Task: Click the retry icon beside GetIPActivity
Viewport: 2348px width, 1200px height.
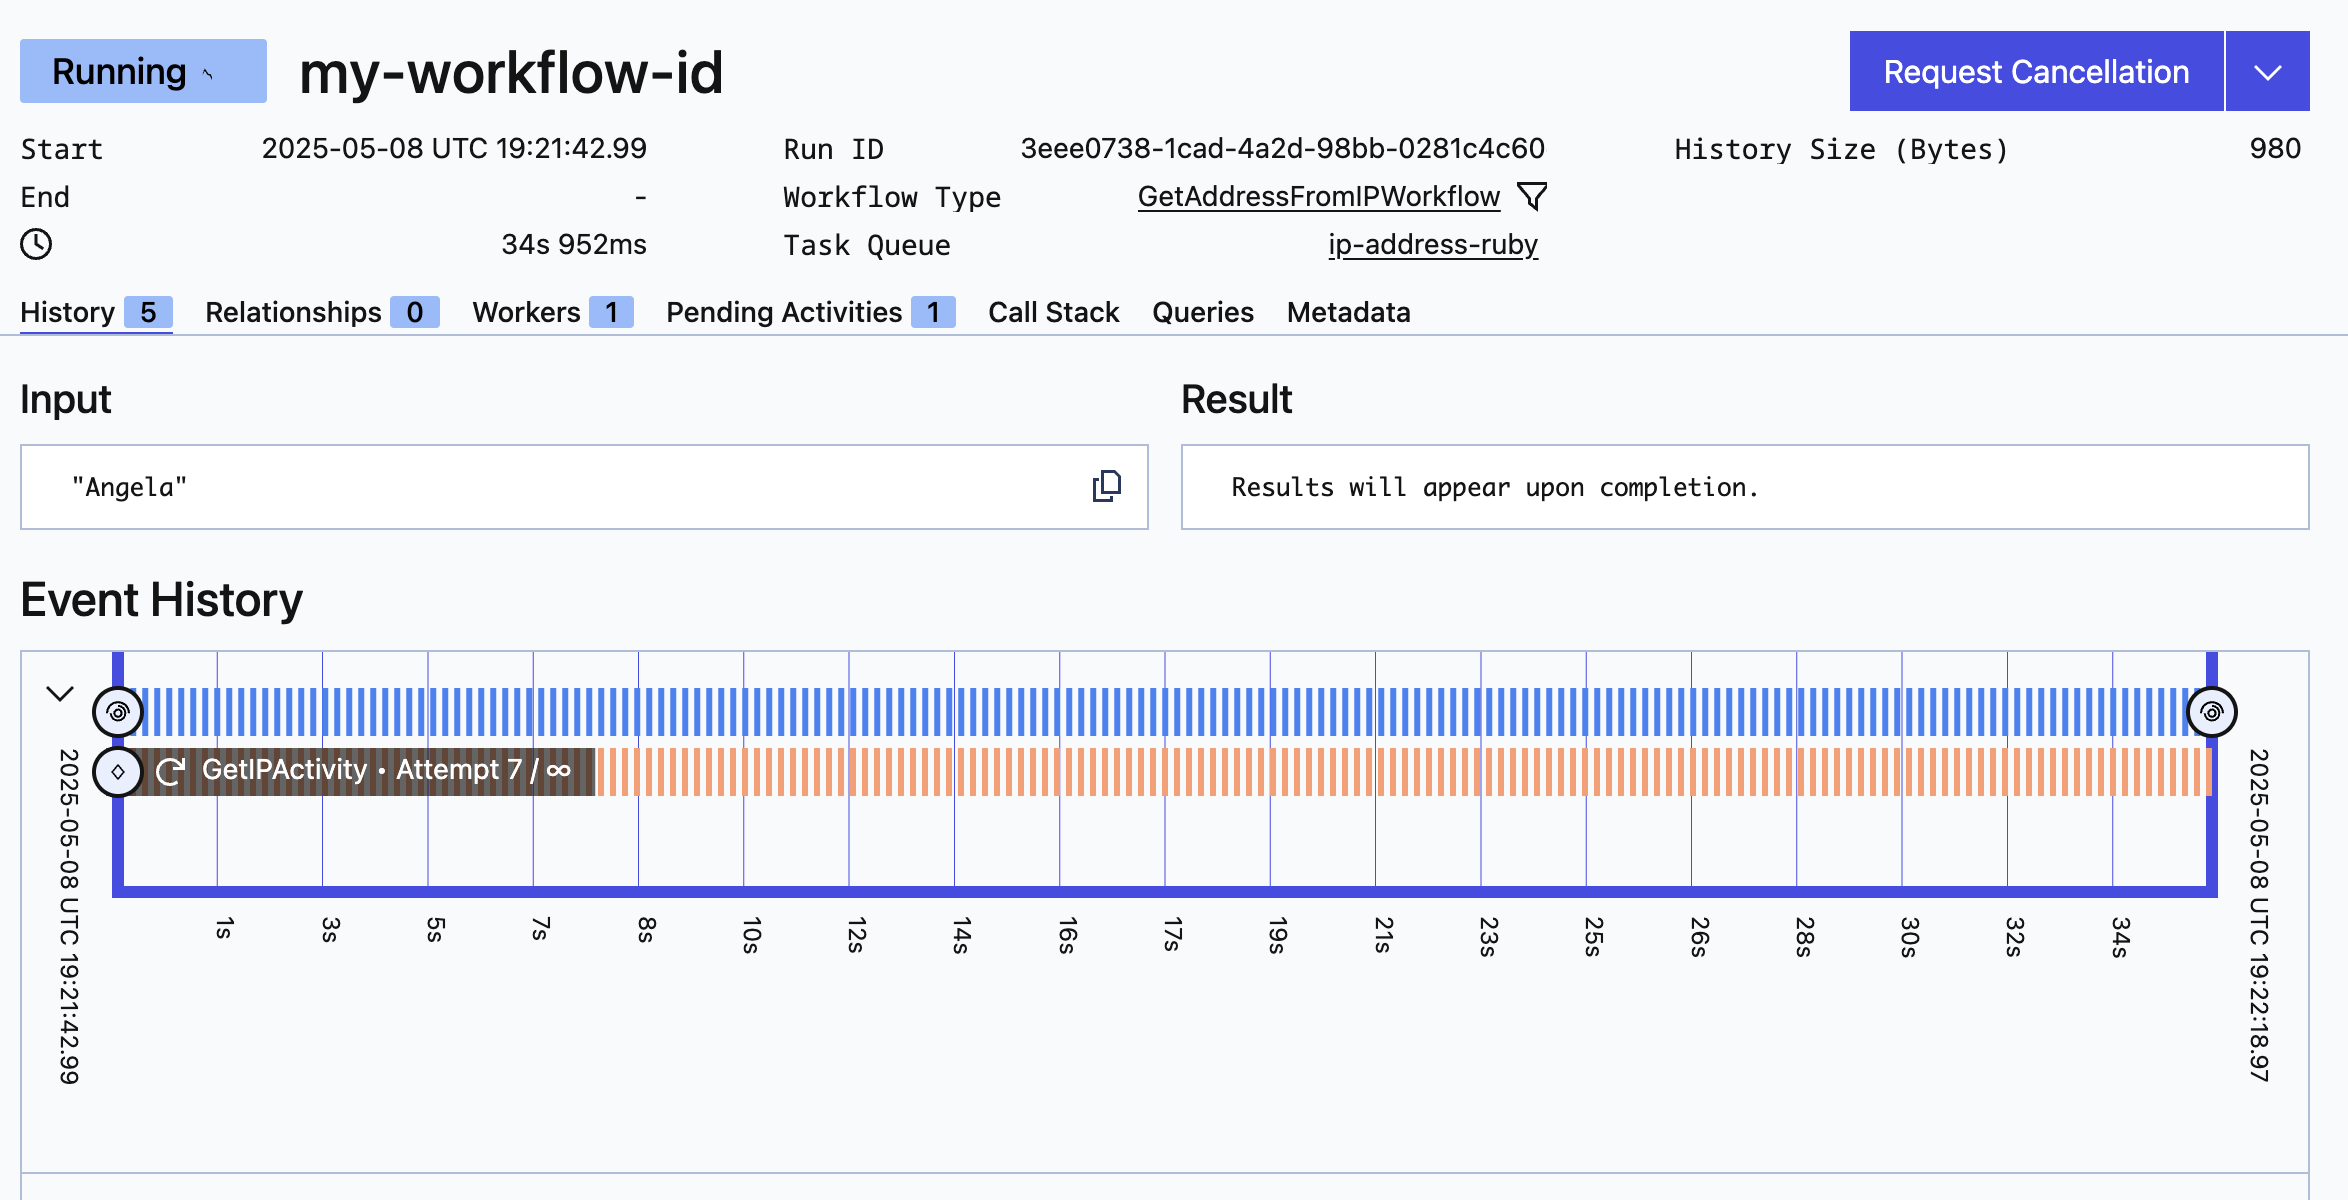Action: tap(171, 771)
